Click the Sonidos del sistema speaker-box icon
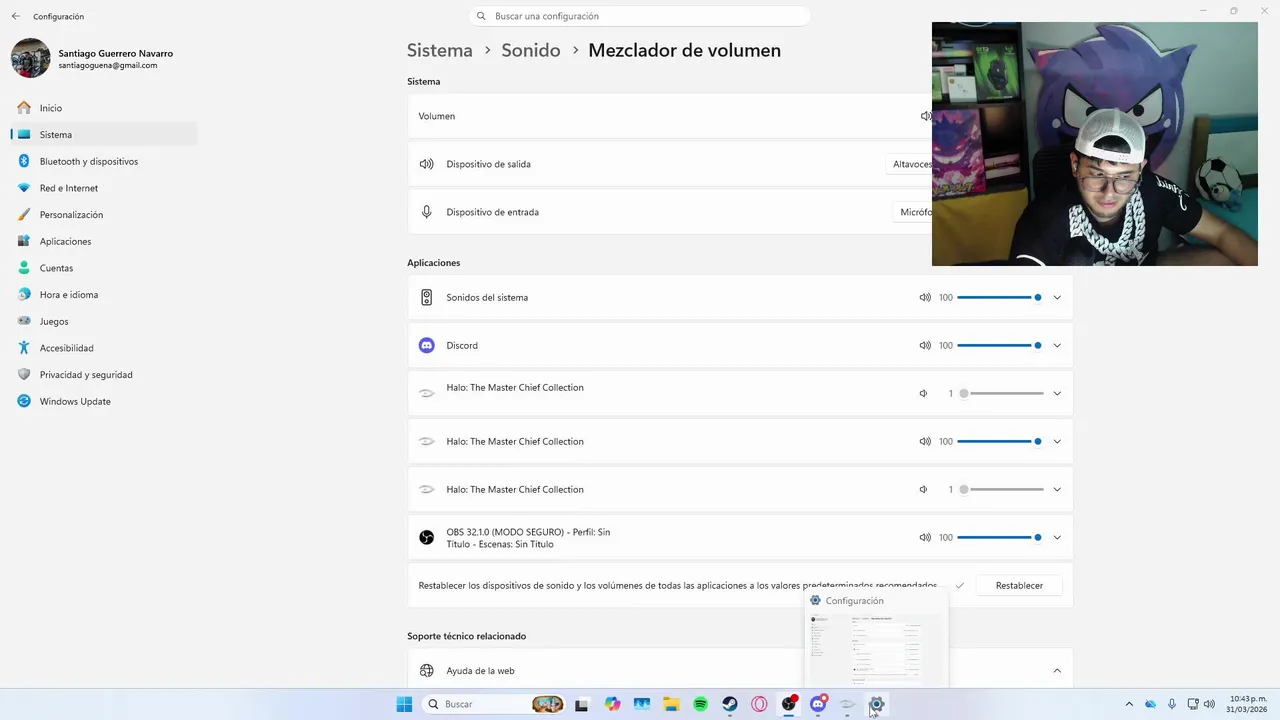The height and width of the screenshot is (720, 1280). pos(427,297)
